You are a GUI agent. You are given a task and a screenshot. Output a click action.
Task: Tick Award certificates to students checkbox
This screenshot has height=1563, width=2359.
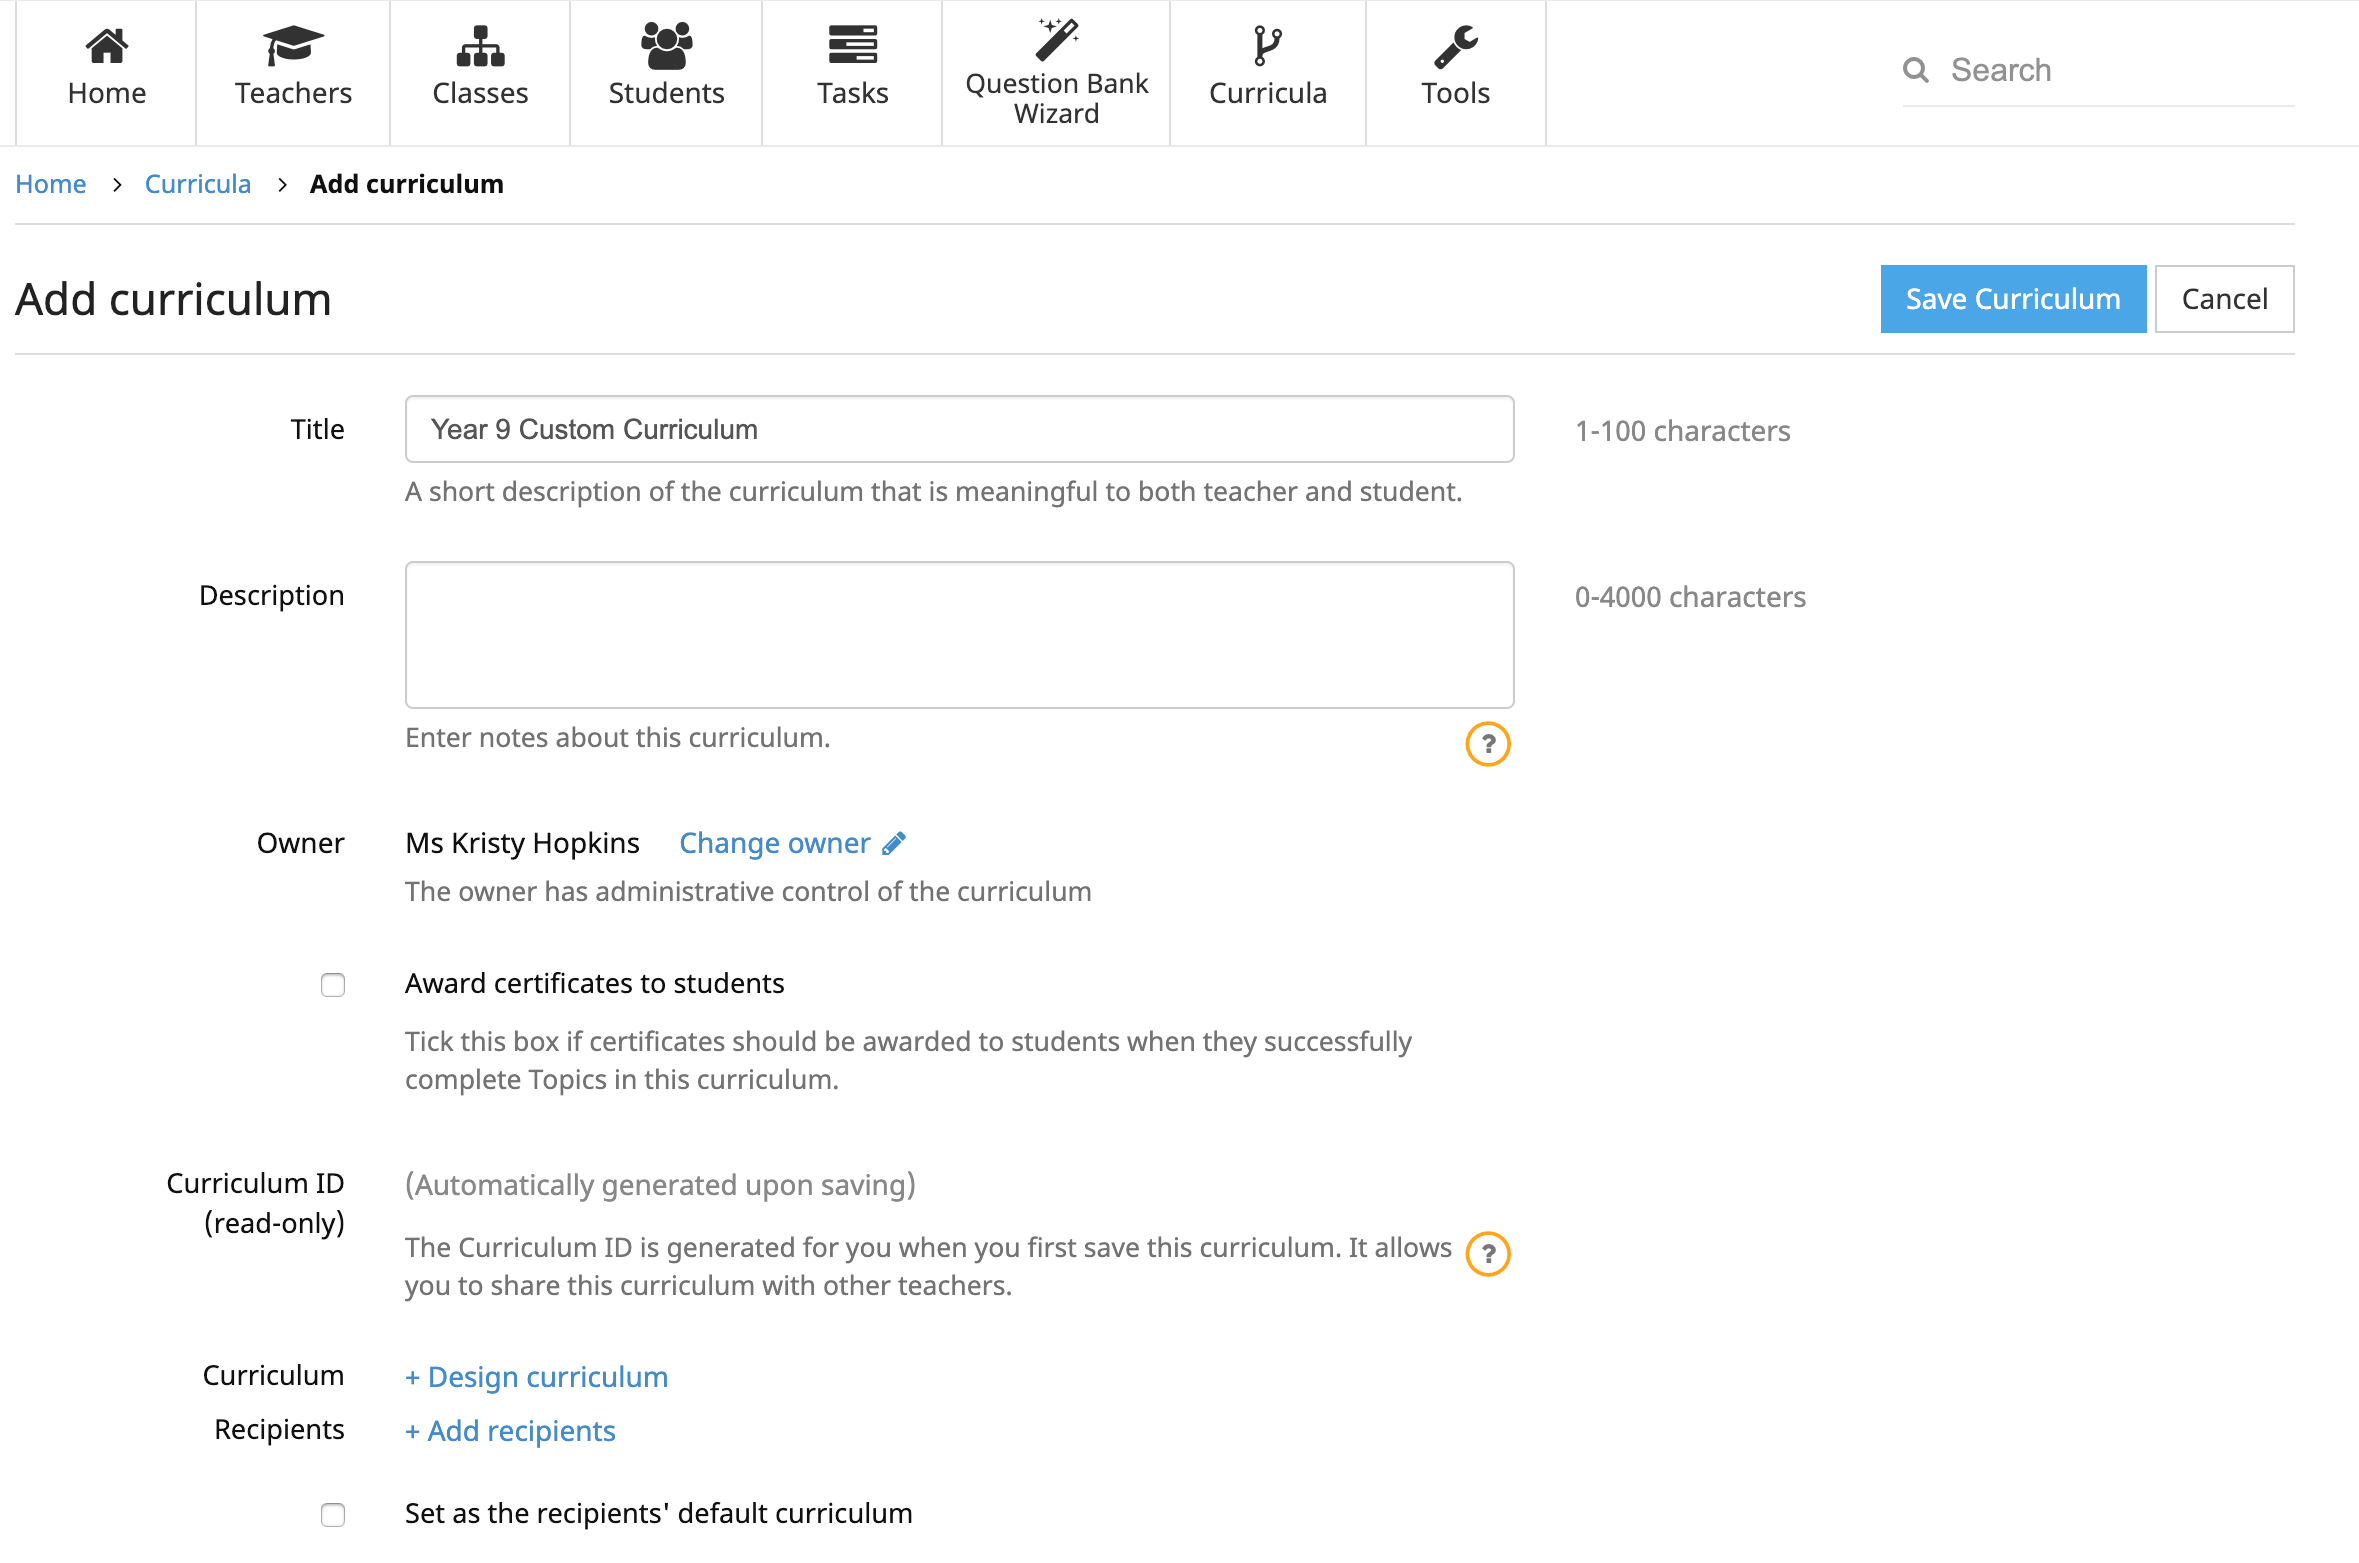pyautogui.click(x=333, y=985)
